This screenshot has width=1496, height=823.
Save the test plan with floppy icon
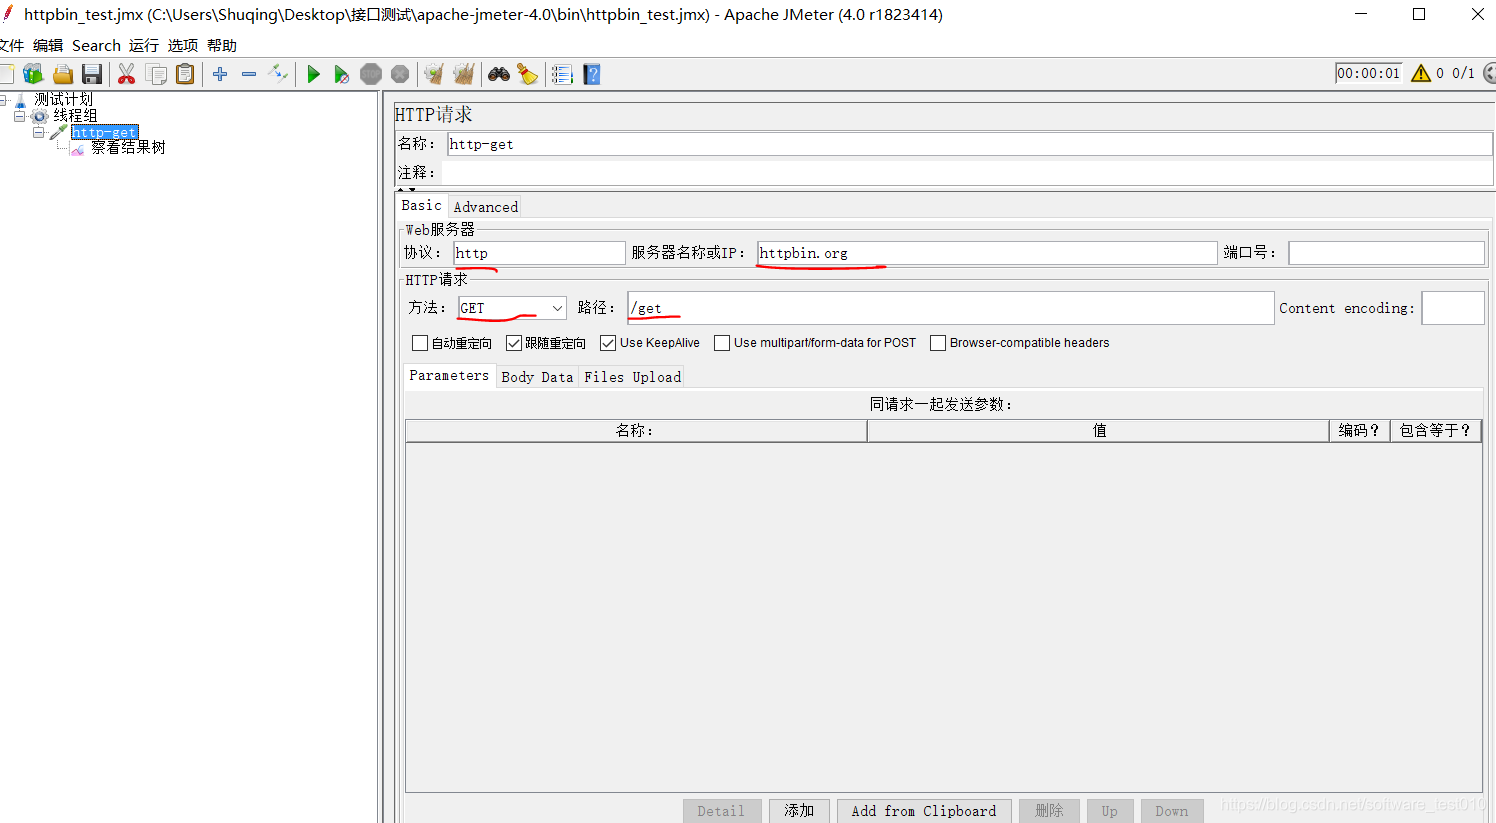92,74
